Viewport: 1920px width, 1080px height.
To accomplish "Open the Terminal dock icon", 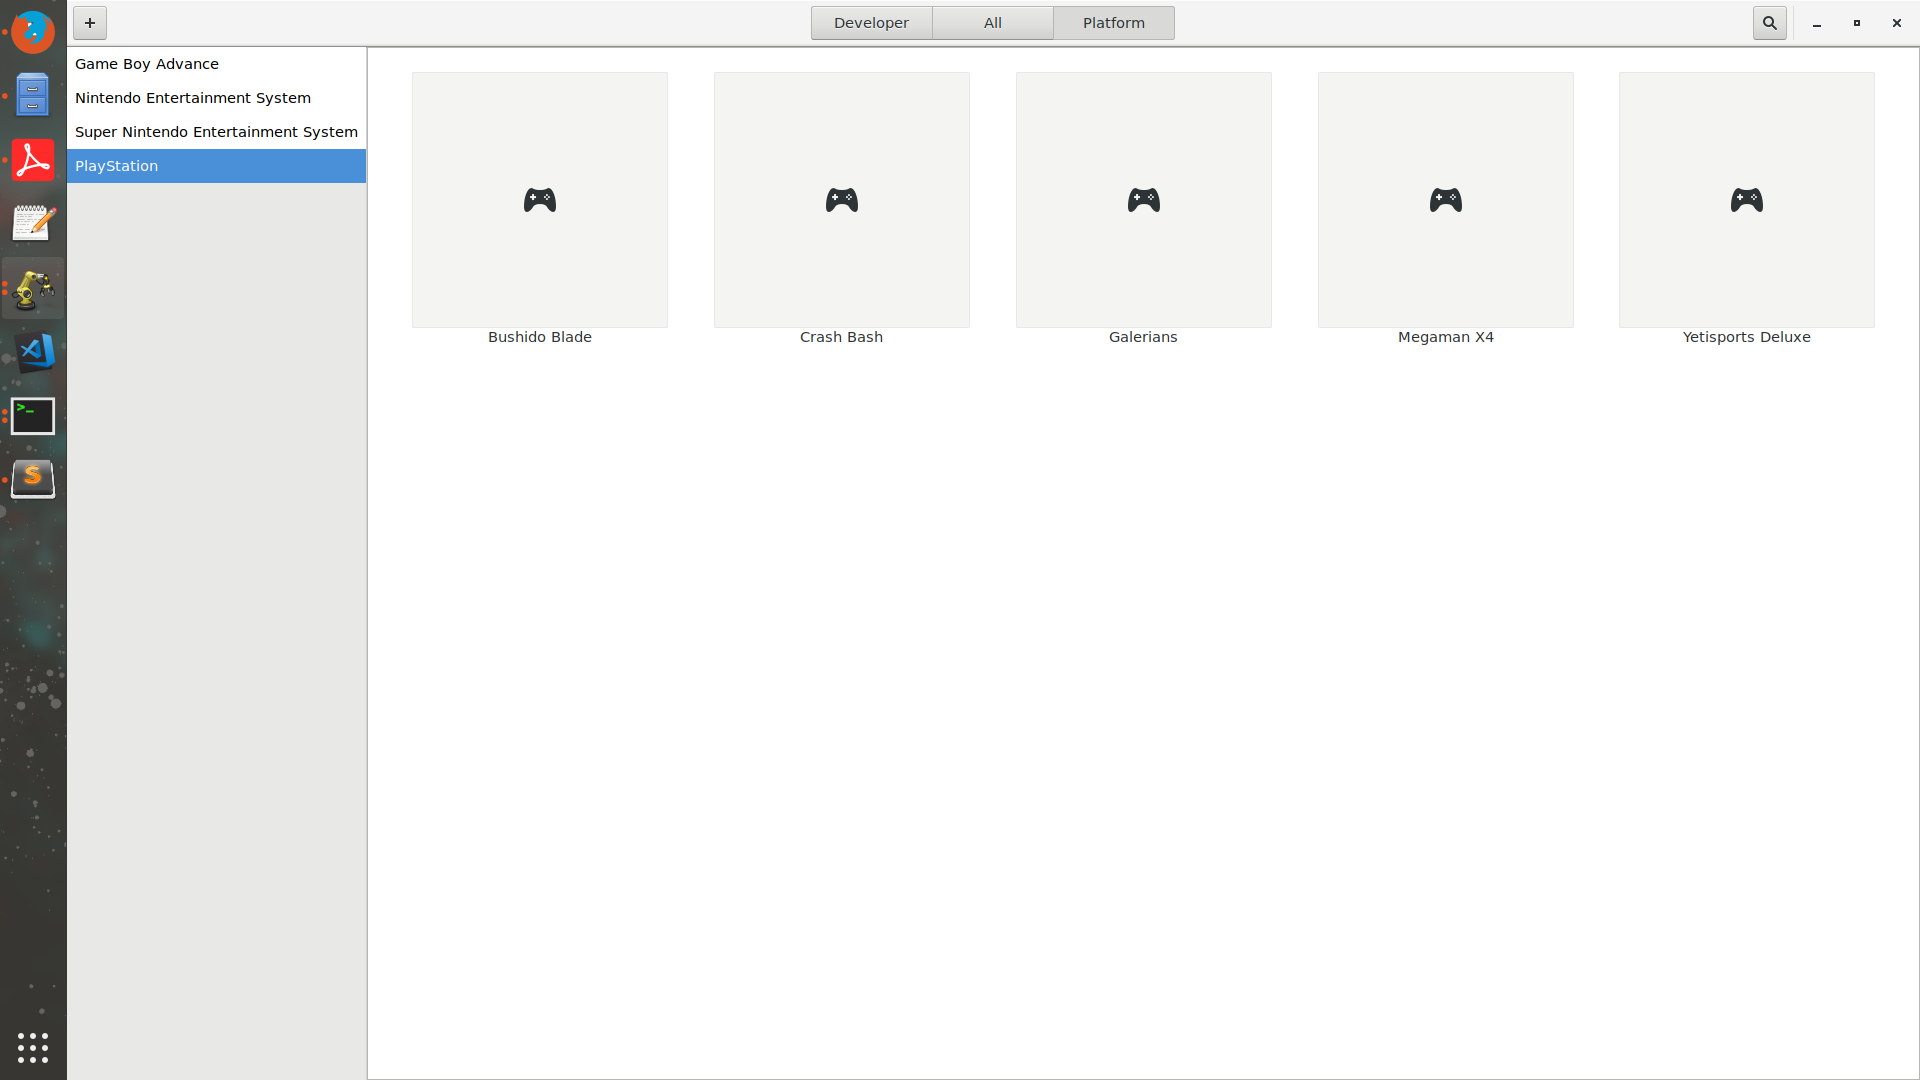I will [33, 416].
